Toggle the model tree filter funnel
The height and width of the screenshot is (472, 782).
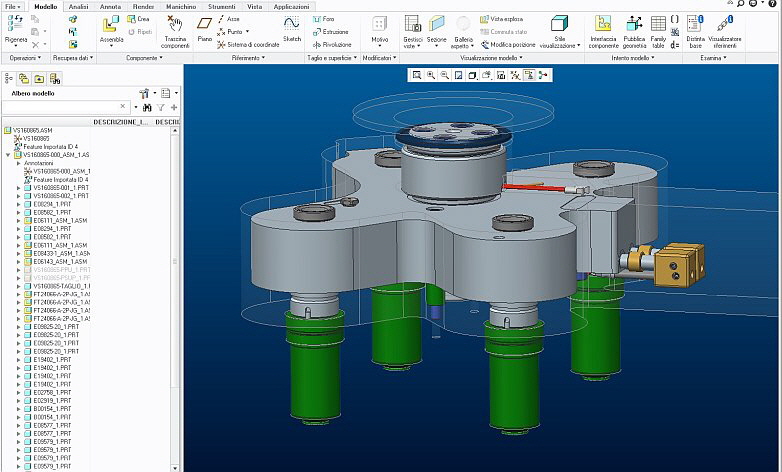[x=159, y=107]
